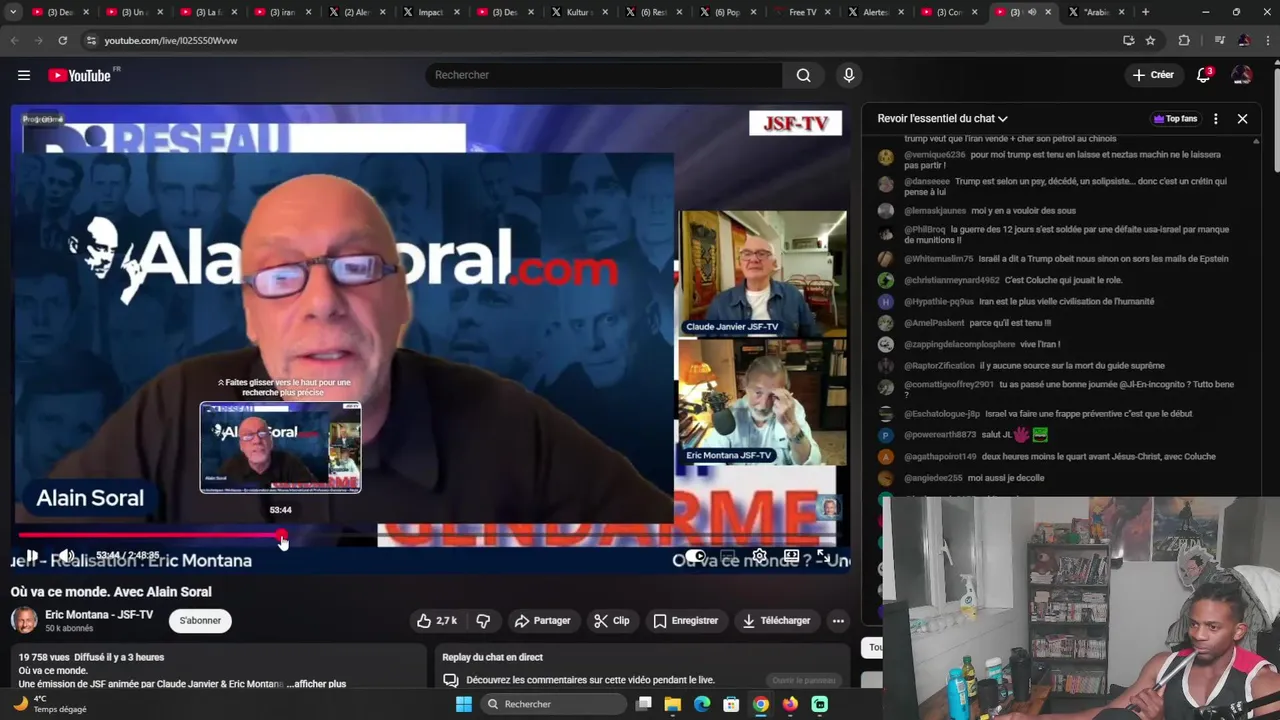Open Microsoft Edge from taskbar

point(702,704)
